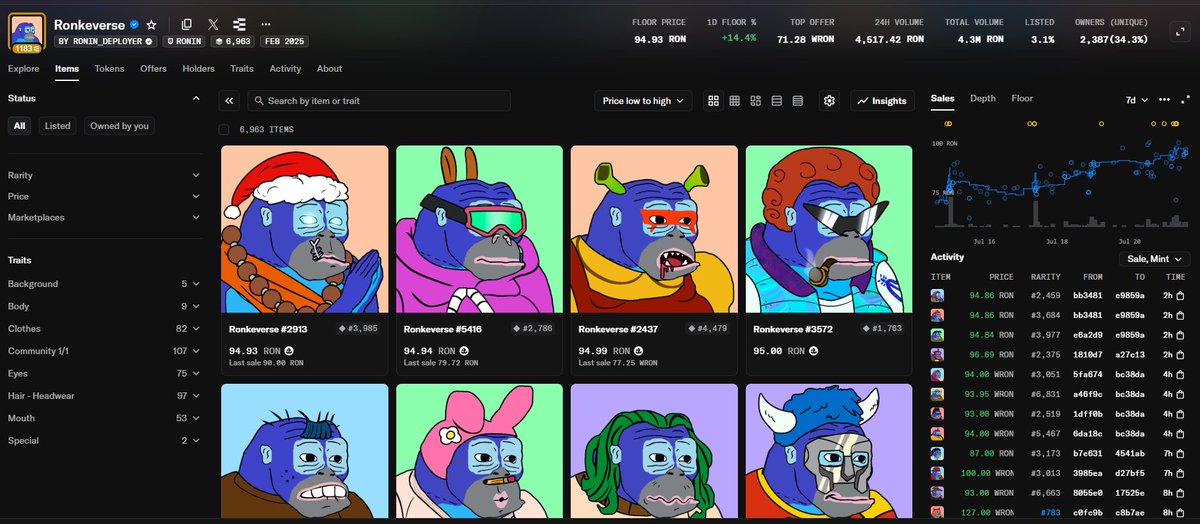
Task: Open the Activity tab
Action: 285,69
